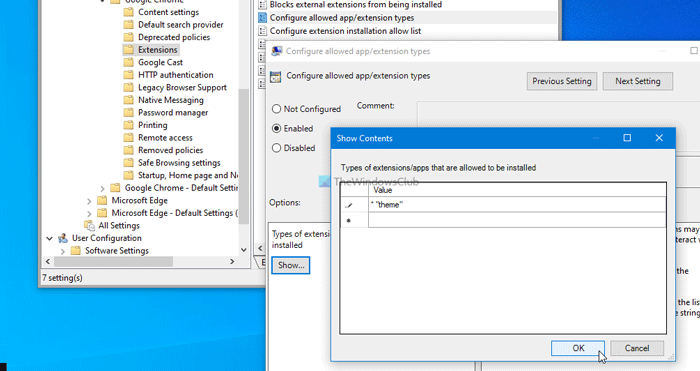
Task: Edit the "theme" value cell
Action: (x=517, y=205)
